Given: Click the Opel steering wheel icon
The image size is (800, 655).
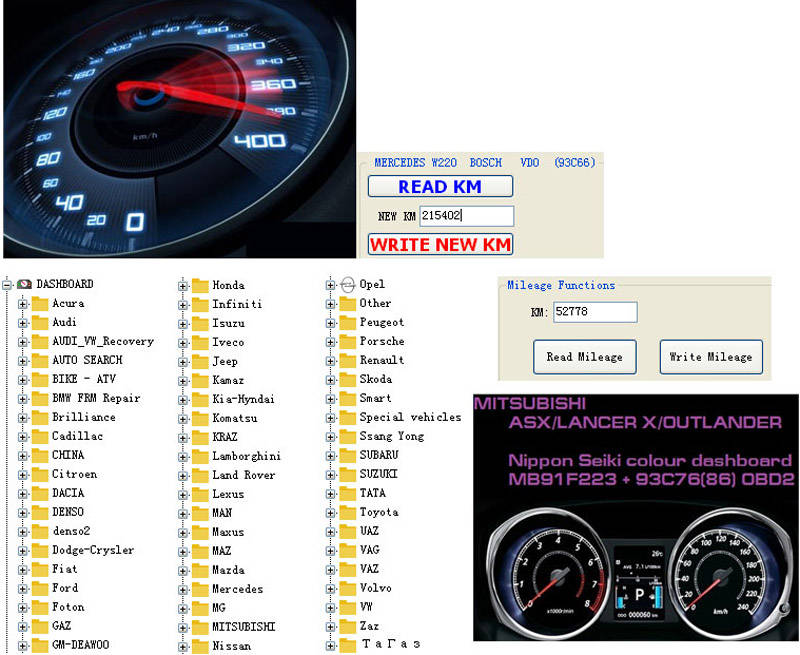Looking at the screenshot, I should click(x=347, y=284).
